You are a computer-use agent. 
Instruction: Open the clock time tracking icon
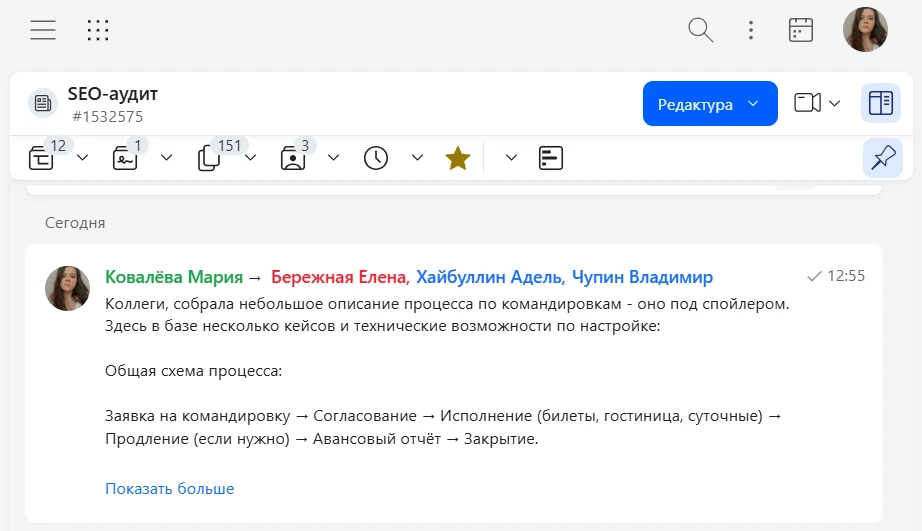pyautogui.click(x=376, y=158)
